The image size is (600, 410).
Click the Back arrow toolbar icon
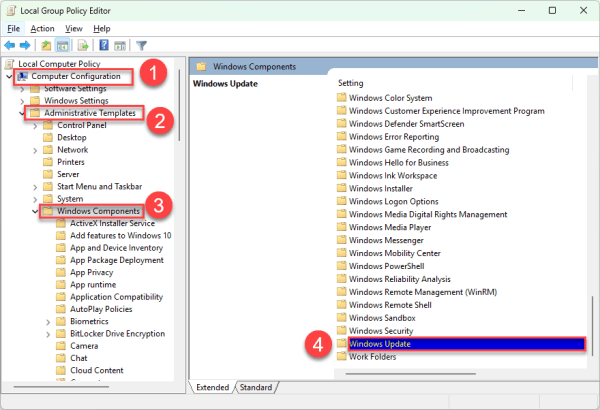coord(10,46)
